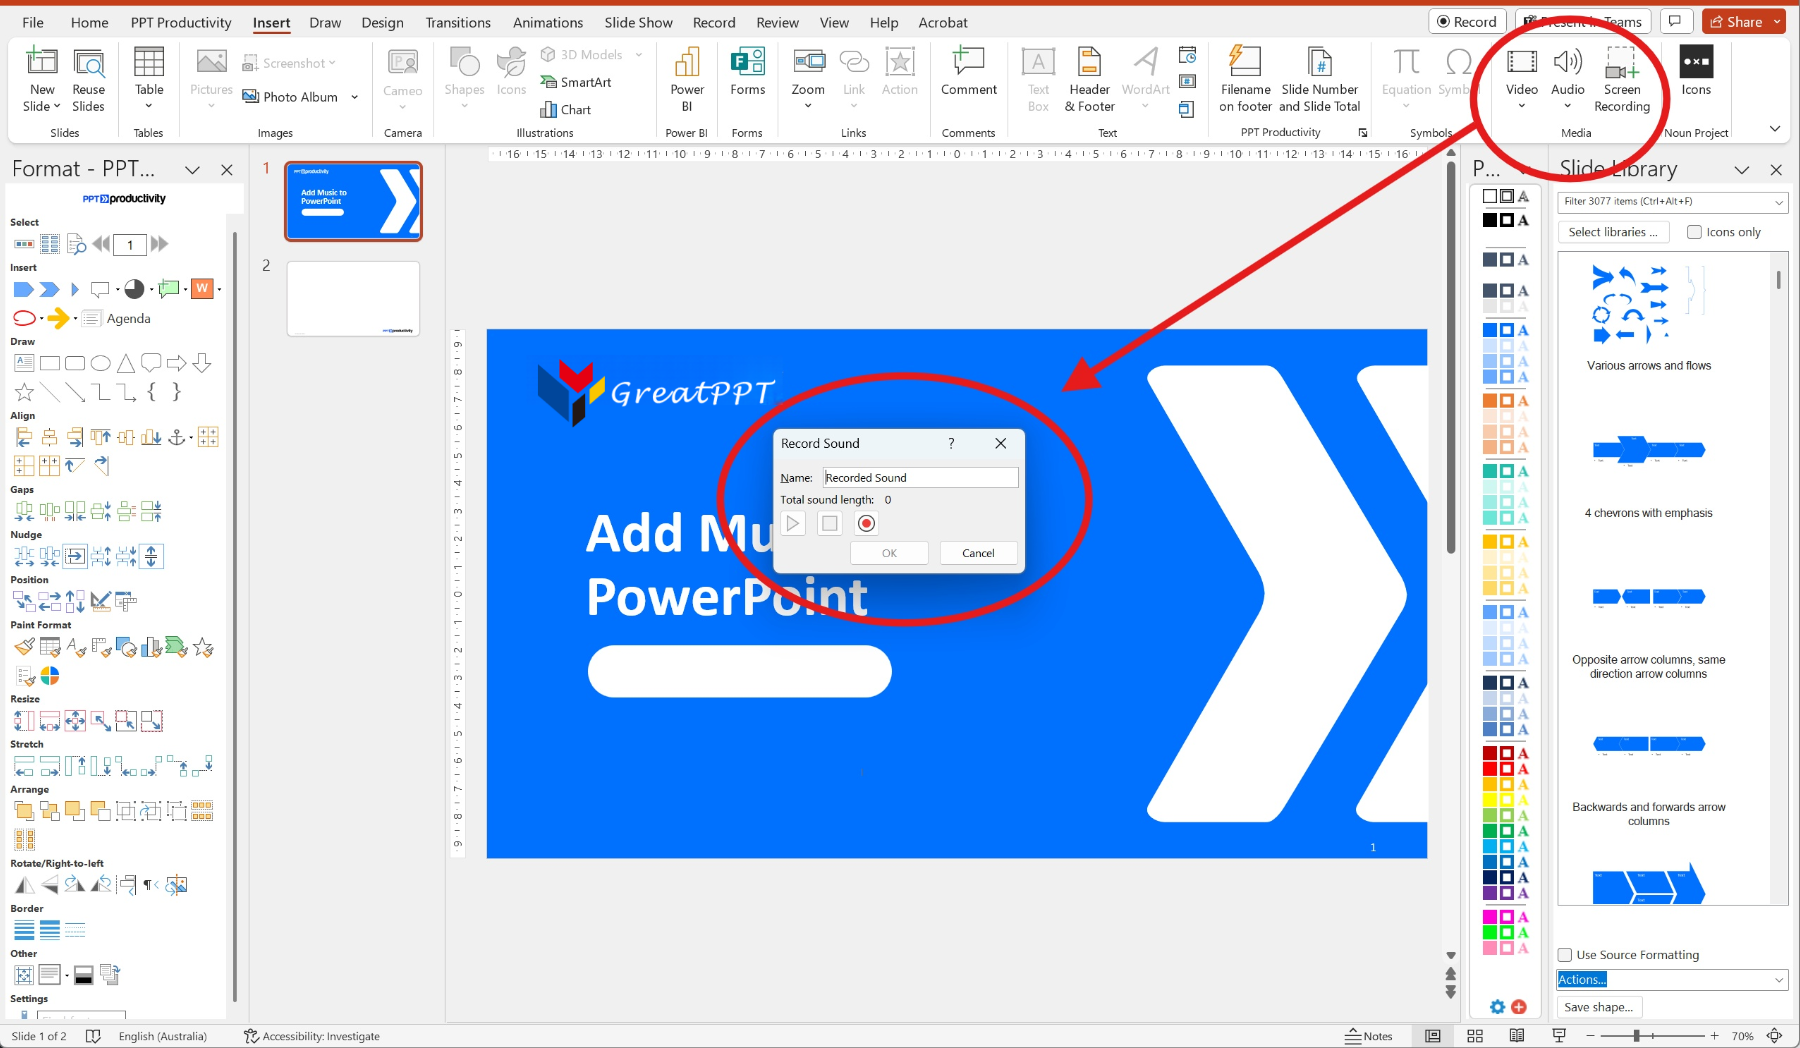
Task: Click the magenta color swatch row
Action: [x=1505, y=916]
